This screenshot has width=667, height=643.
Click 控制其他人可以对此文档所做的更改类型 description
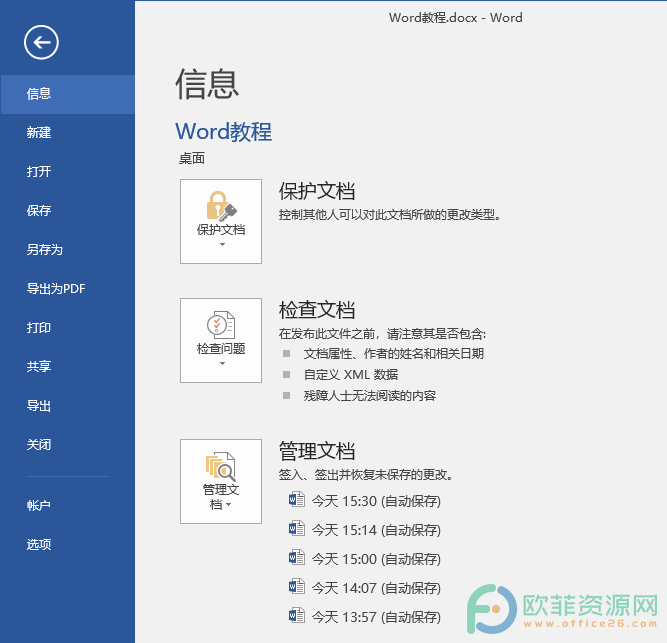390,215
